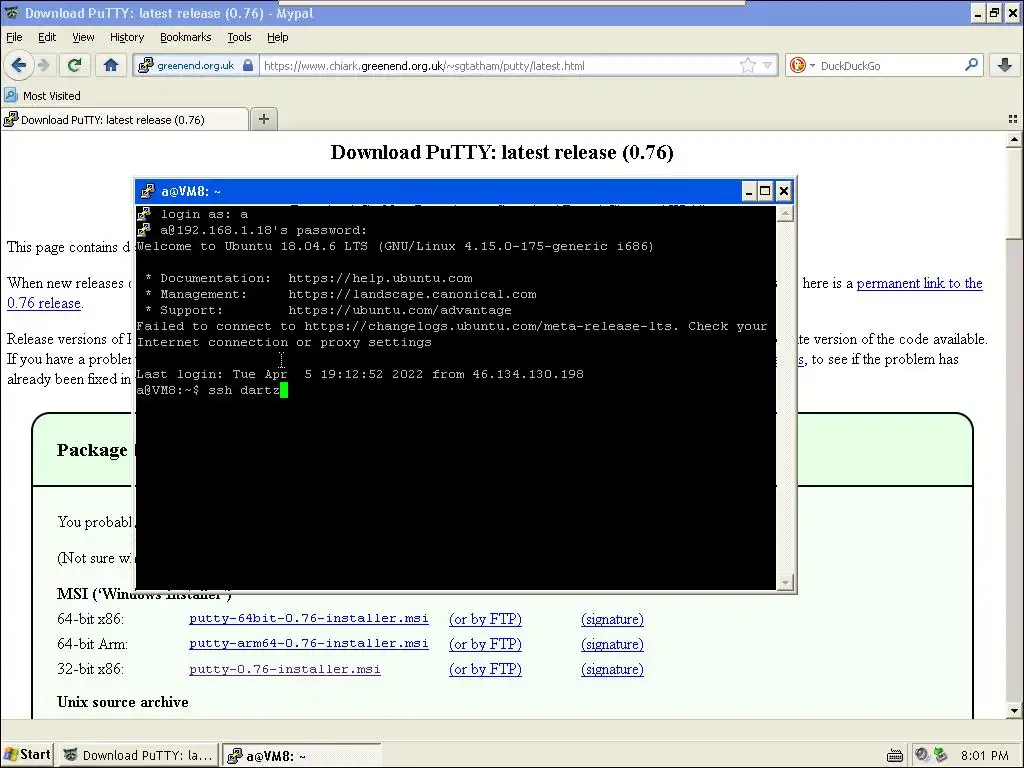The image size is (1024, 768).
Task: Click PuTTY terminal scrollbar up arrow
Action: (786, 214)
